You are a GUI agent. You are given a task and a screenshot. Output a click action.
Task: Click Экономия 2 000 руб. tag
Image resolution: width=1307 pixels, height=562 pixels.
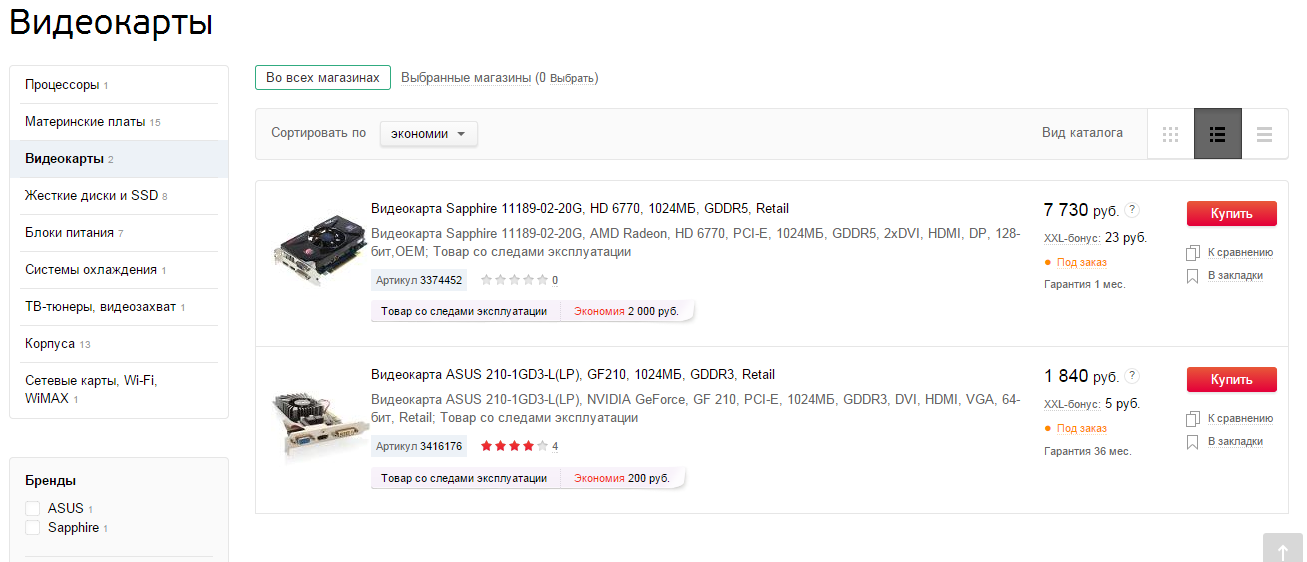[626, 312]
